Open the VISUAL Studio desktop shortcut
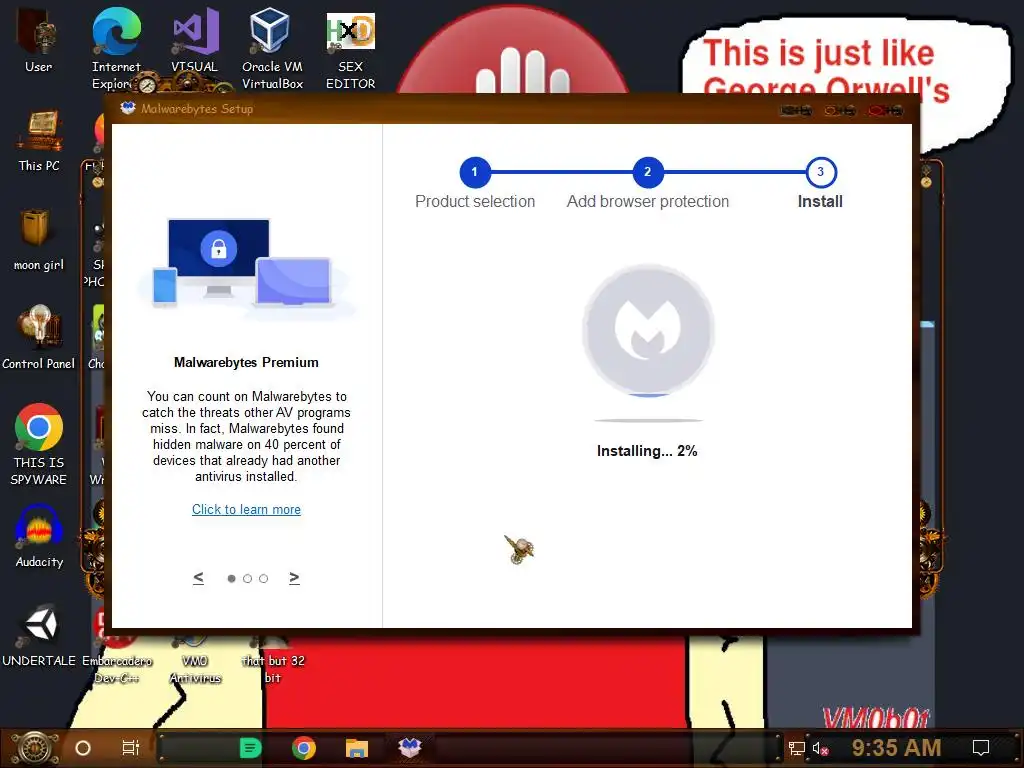This screenshot has height=768, width=1024. [194, 40]
